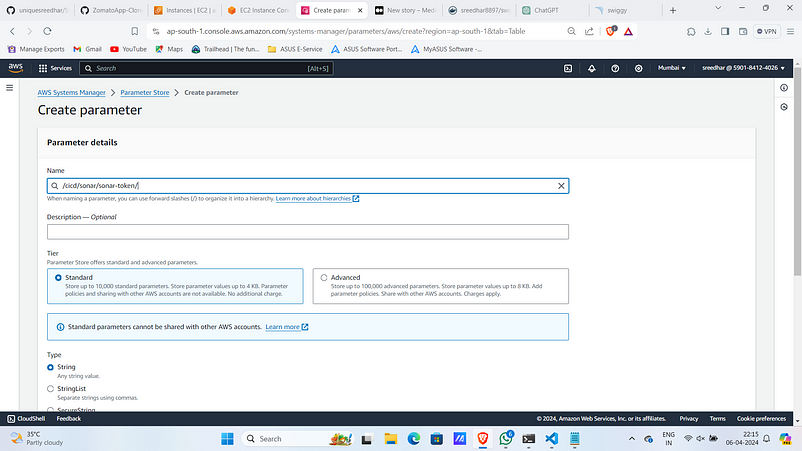Viewport: 802px width, 451px height.
Task: Click the Feedback footer link
Action: pyautogui.click(x=69, y=418)
